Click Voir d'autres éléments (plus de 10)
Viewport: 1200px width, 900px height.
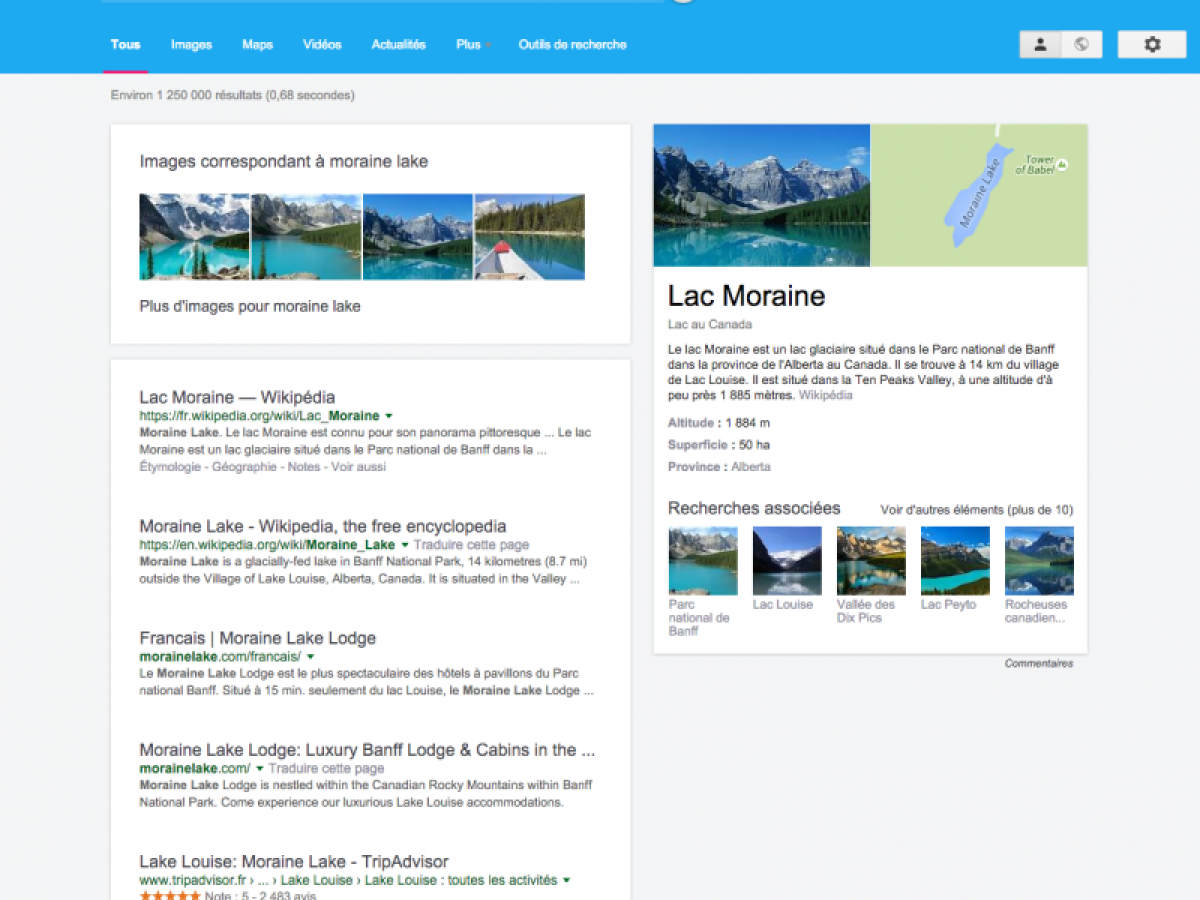(x=977, y=510)
